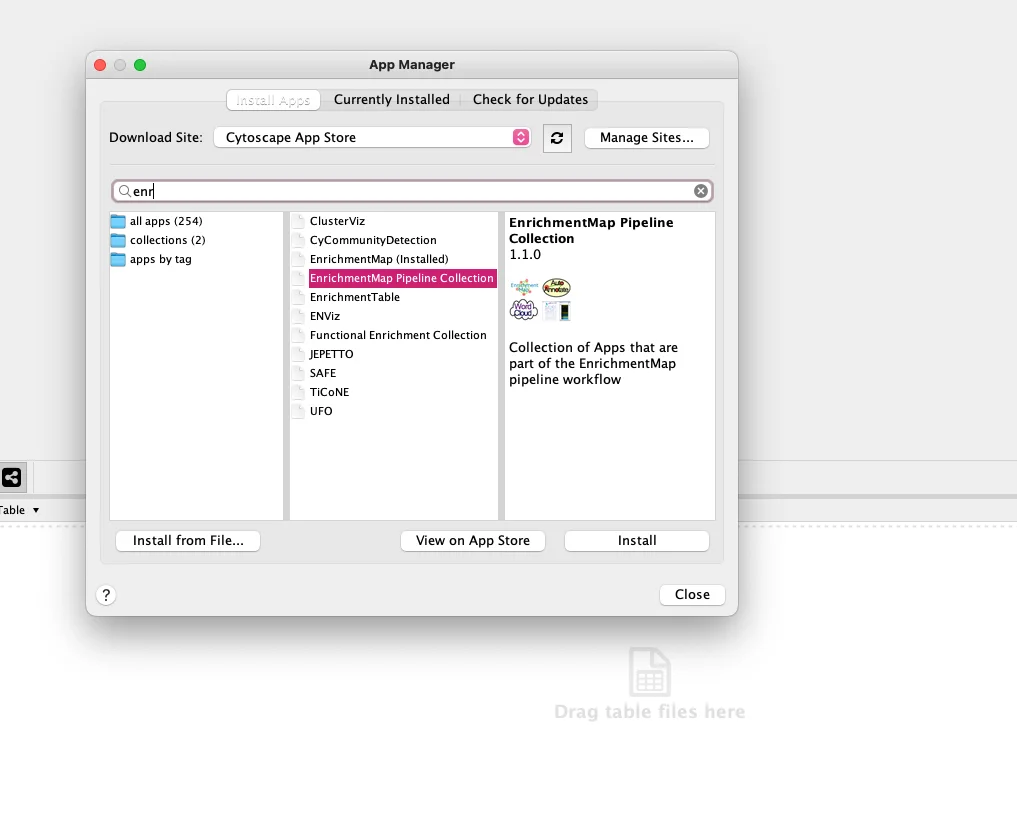Close the App Manager with Close button
Screen dimensions: 1017x837
(692, 594)
